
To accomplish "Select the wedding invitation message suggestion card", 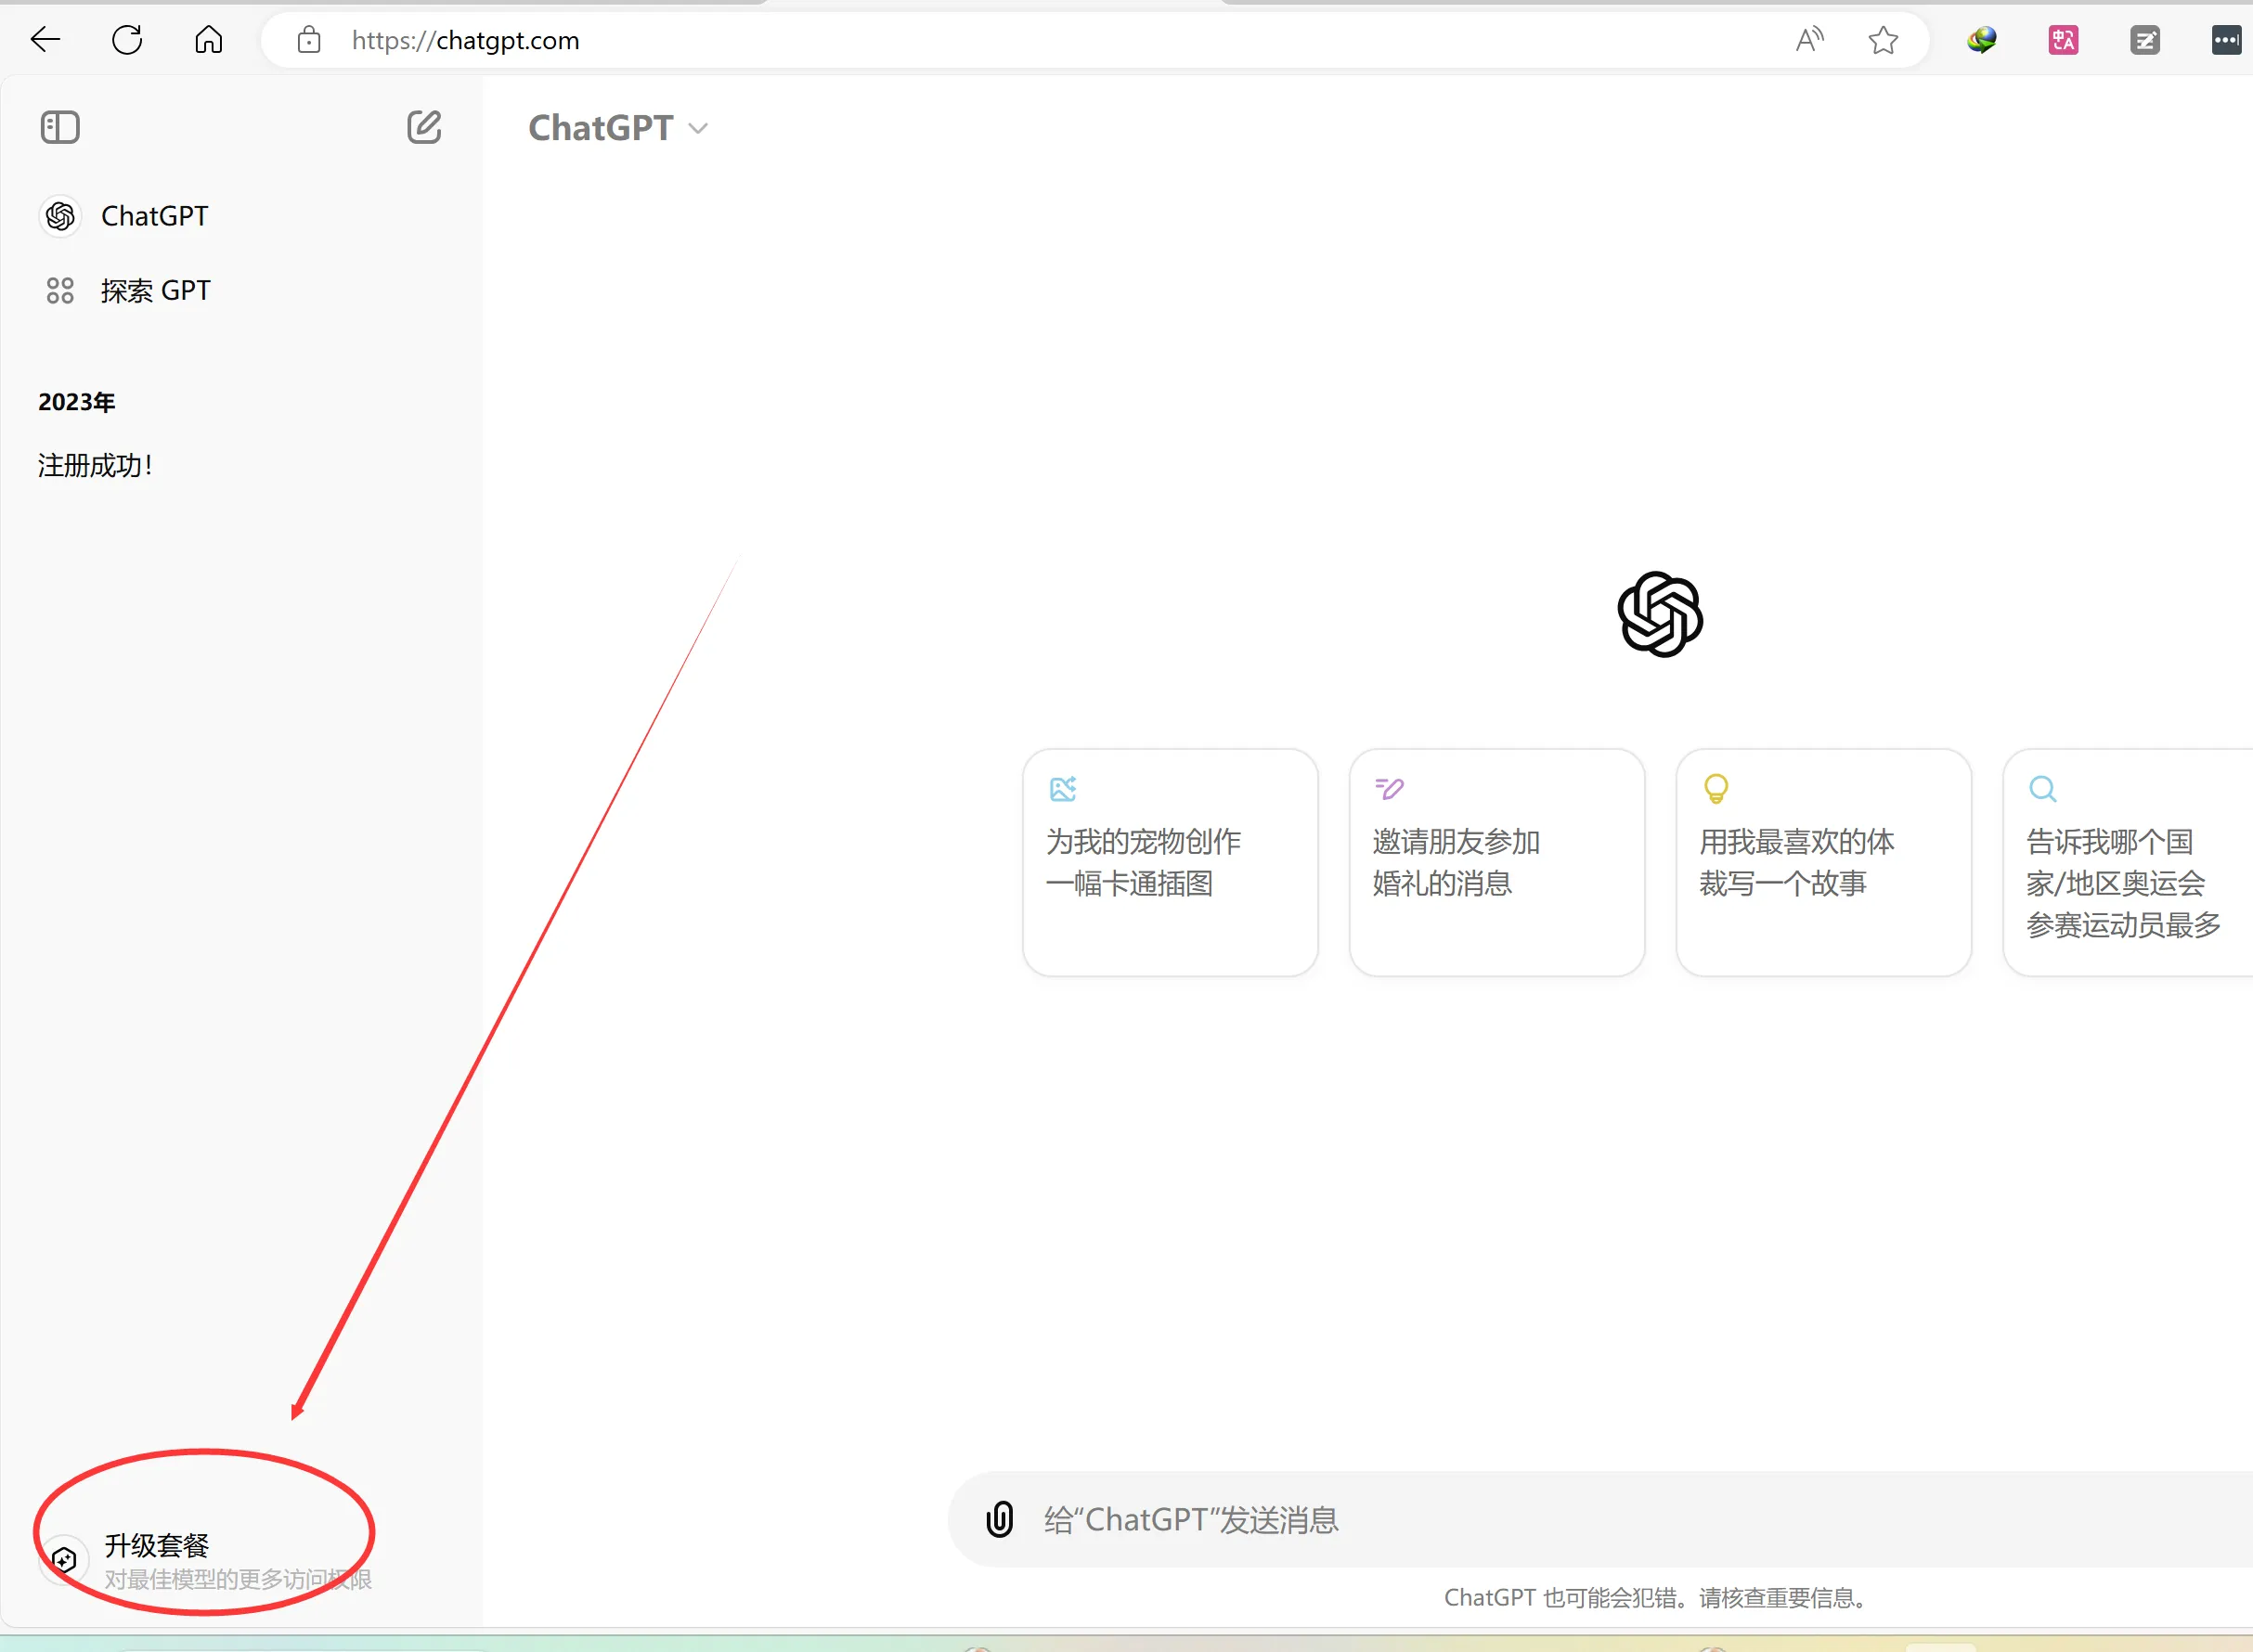I will tap(1496, 862).
